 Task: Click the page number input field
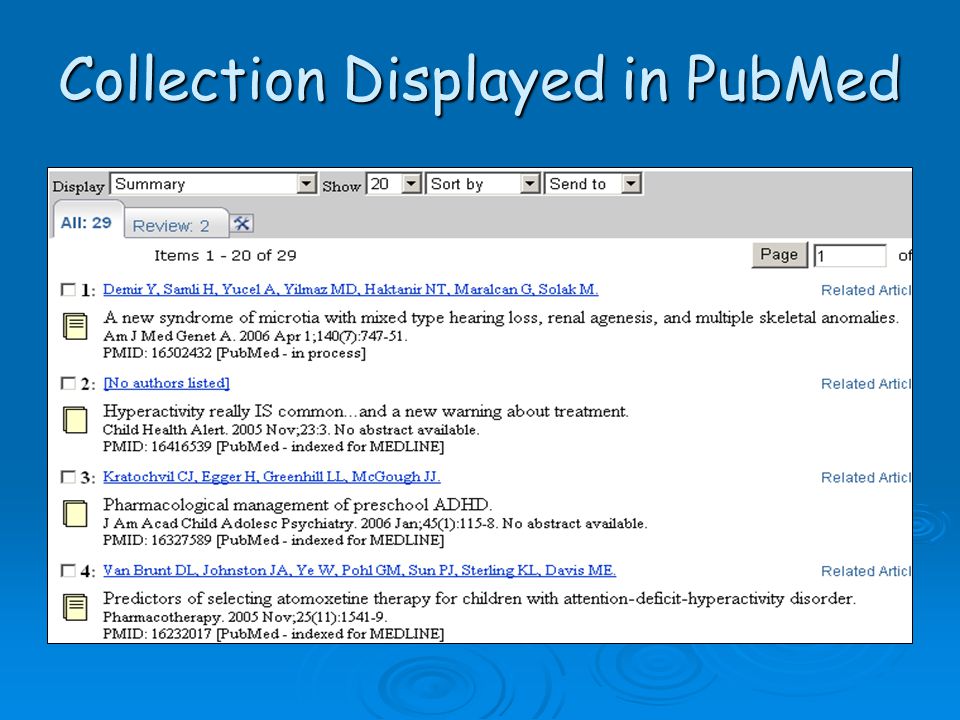(x=850, y=256)
